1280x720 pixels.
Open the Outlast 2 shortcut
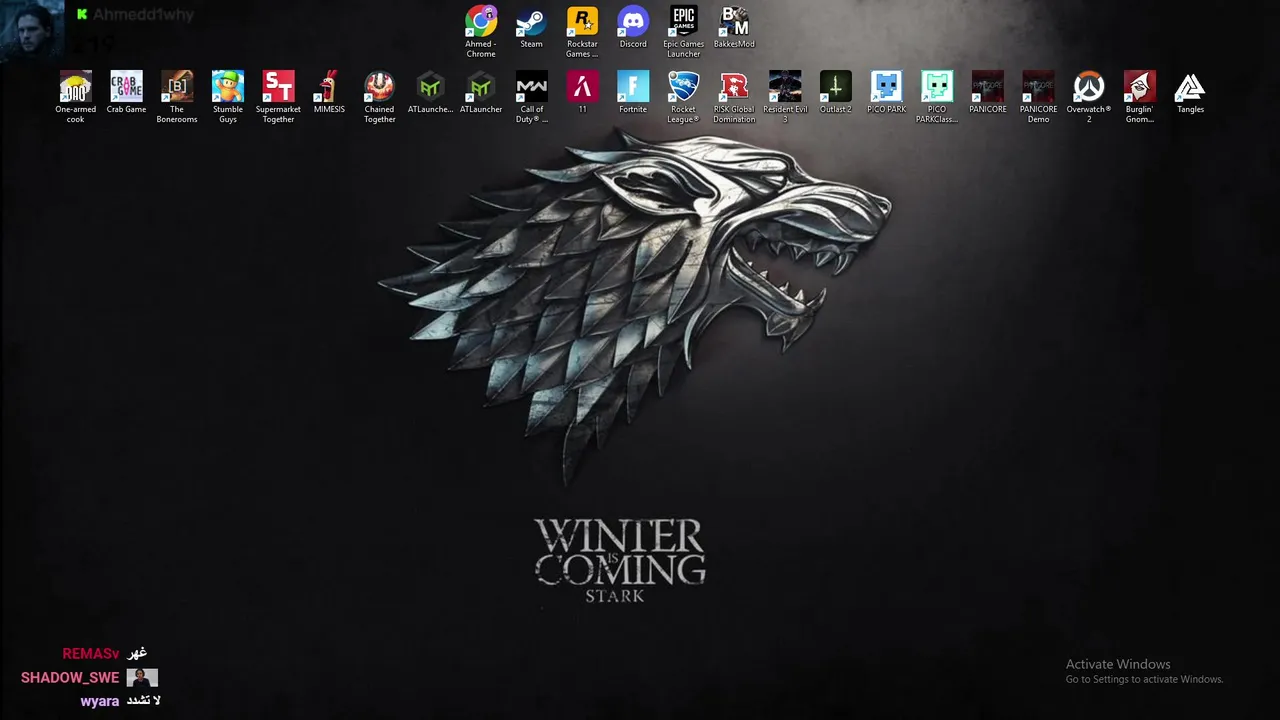coord(835,92)
